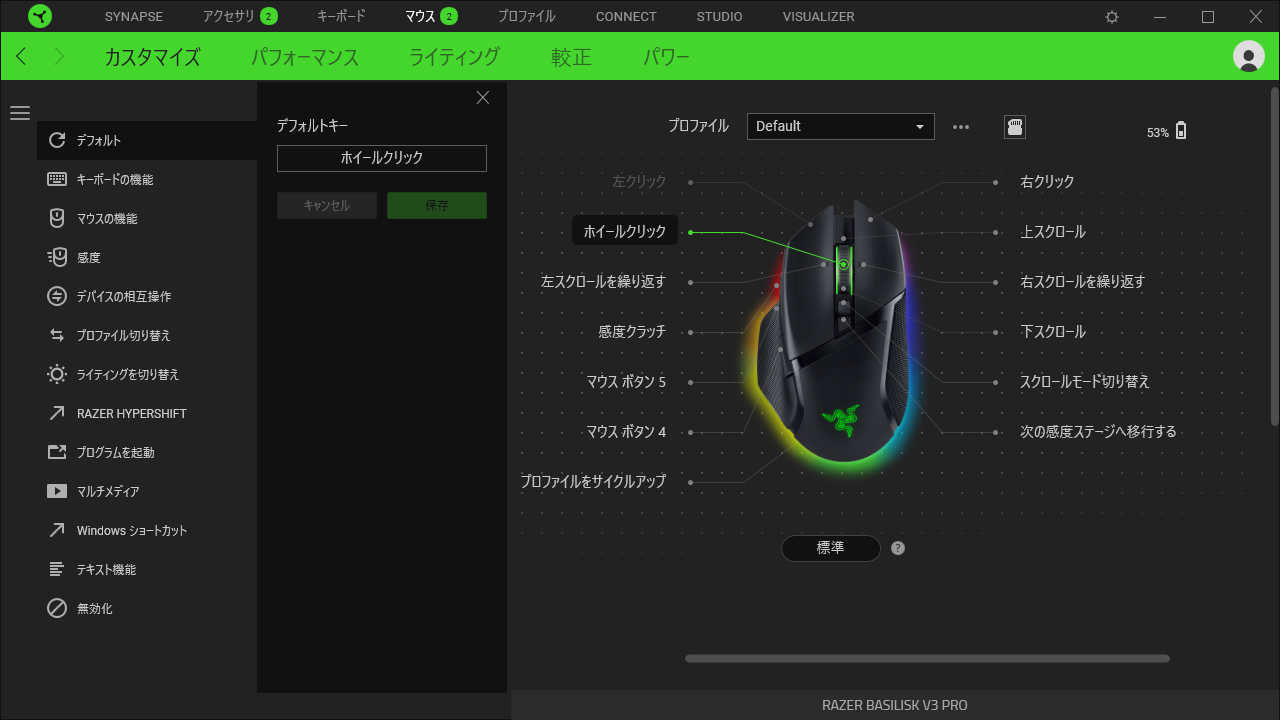
Task: Open settings gear in title bar
Action: coord(1112,17)
